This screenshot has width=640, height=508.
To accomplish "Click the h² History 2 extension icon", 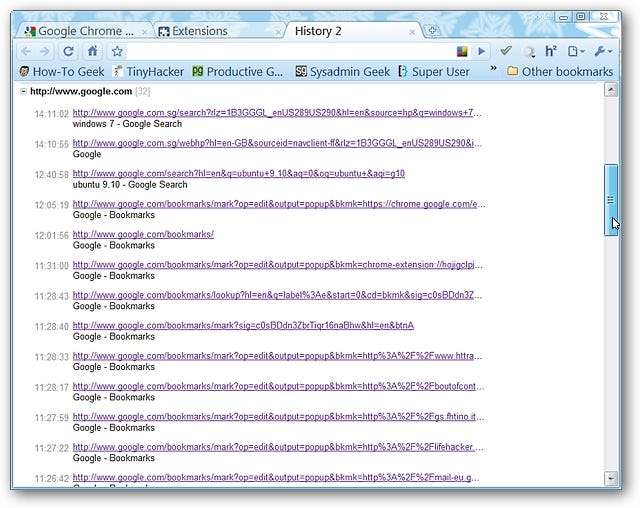I will [550, 51].
